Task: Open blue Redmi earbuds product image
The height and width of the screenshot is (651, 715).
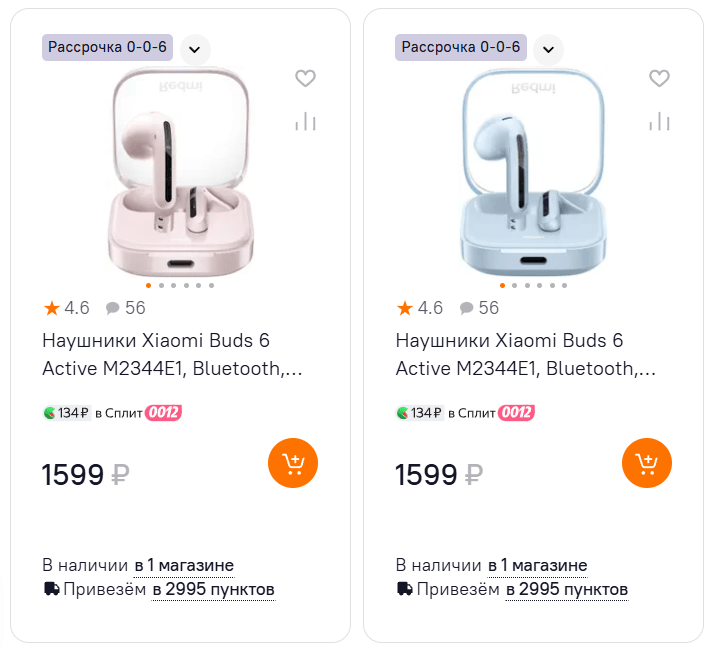Action: pos(533,170)
